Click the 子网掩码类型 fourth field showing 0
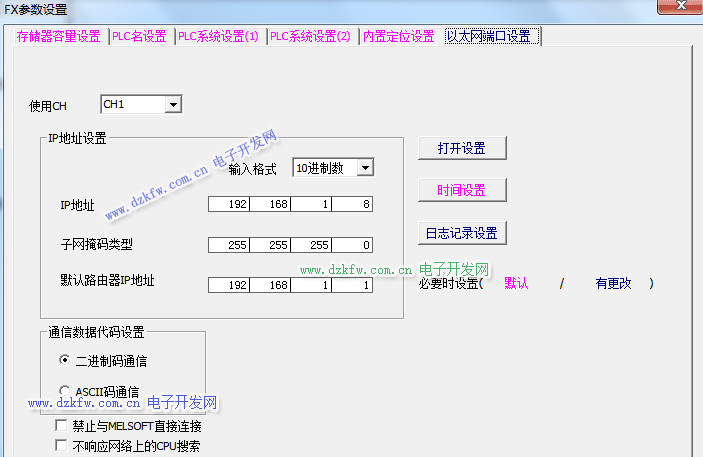 tap(352, 245)
